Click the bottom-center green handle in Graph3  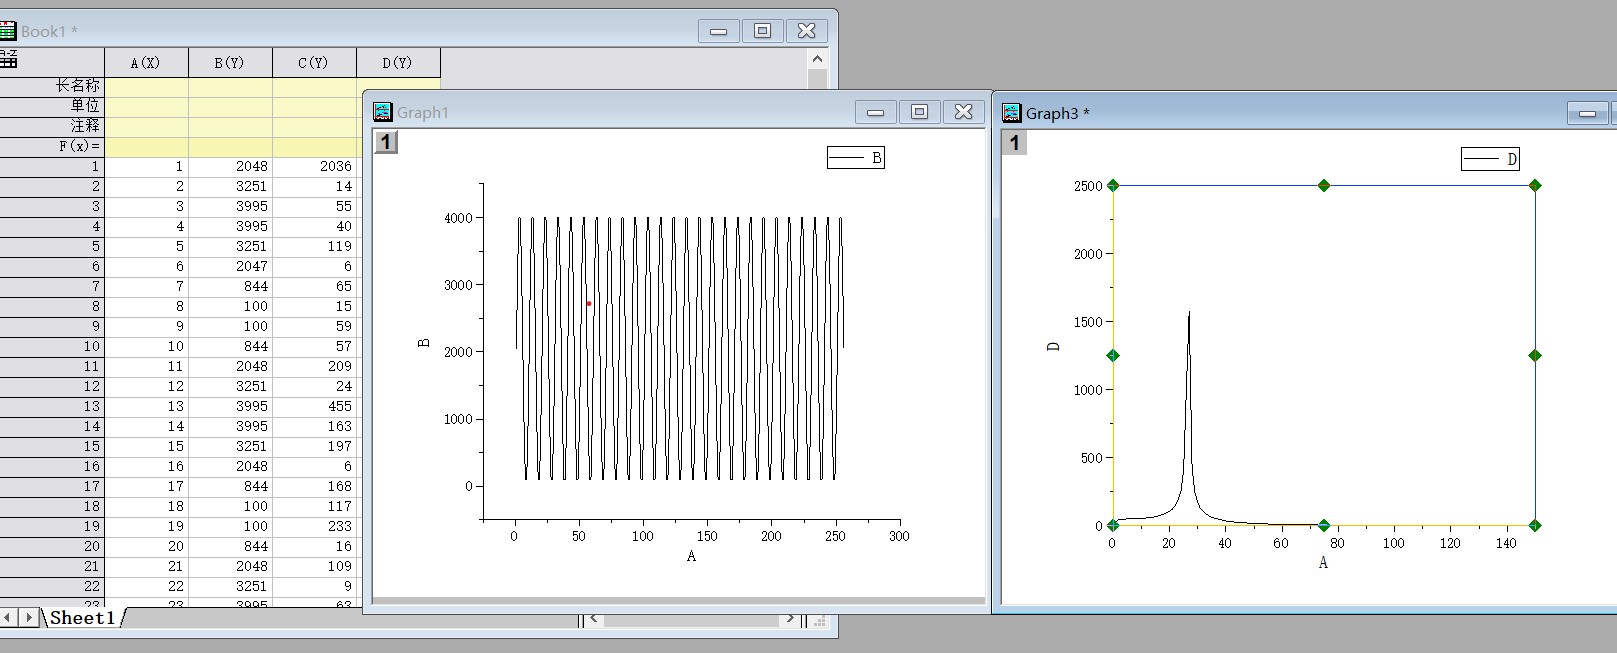(1324, 526)
